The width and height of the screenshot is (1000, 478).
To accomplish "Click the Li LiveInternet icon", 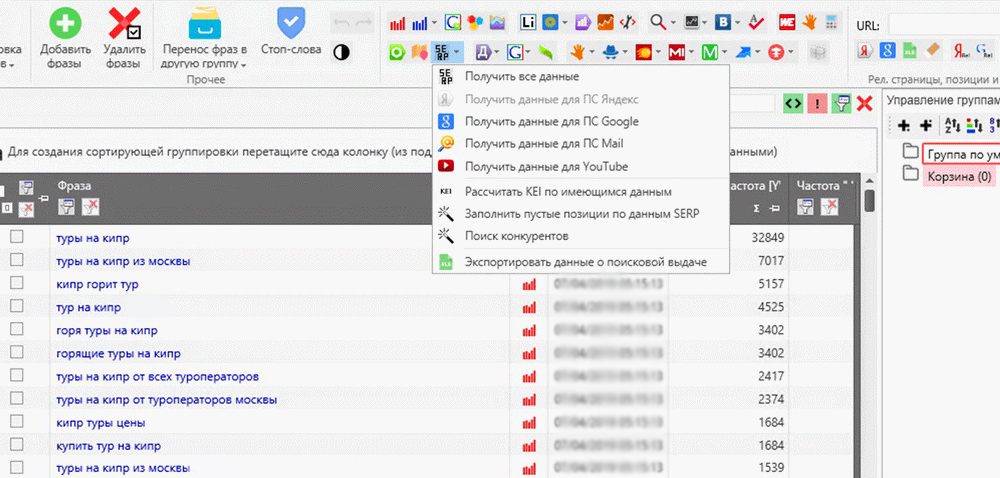I will point(528,21).
